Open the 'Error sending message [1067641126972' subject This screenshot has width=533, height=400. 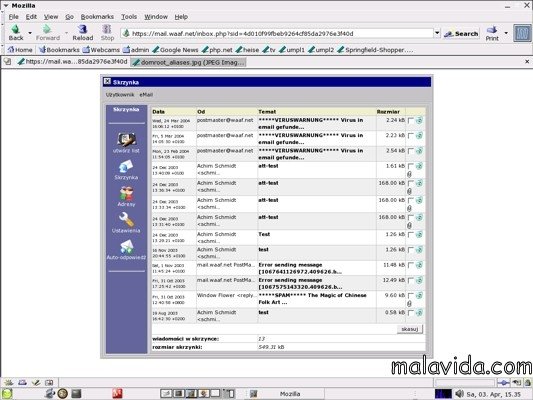pyautogui.click(x=300, y=268)
